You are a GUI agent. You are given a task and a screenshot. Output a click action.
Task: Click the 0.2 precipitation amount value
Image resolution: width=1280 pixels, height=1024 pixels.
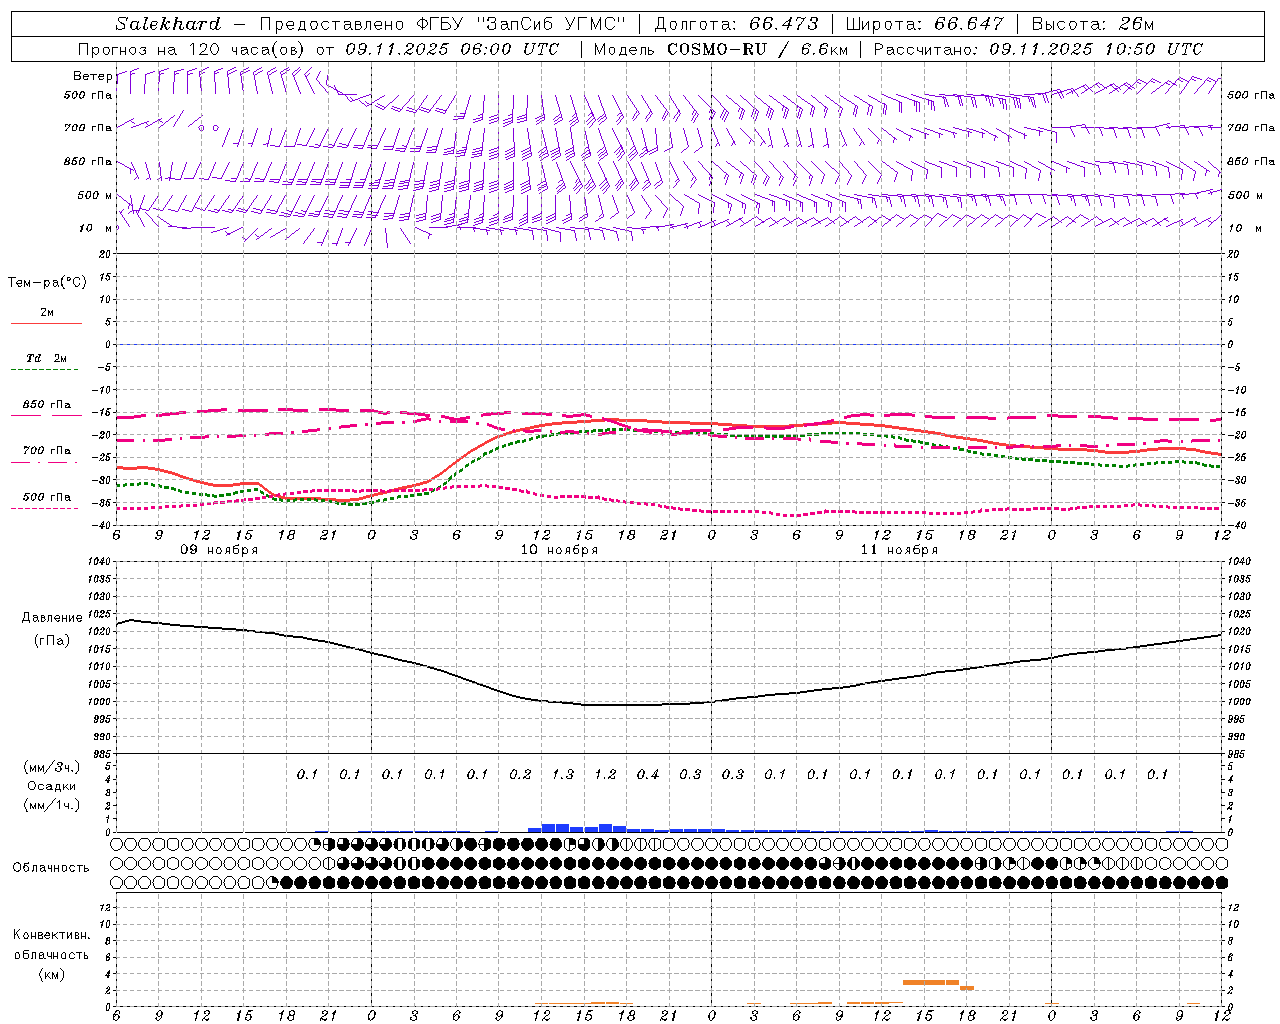(520, 774)
